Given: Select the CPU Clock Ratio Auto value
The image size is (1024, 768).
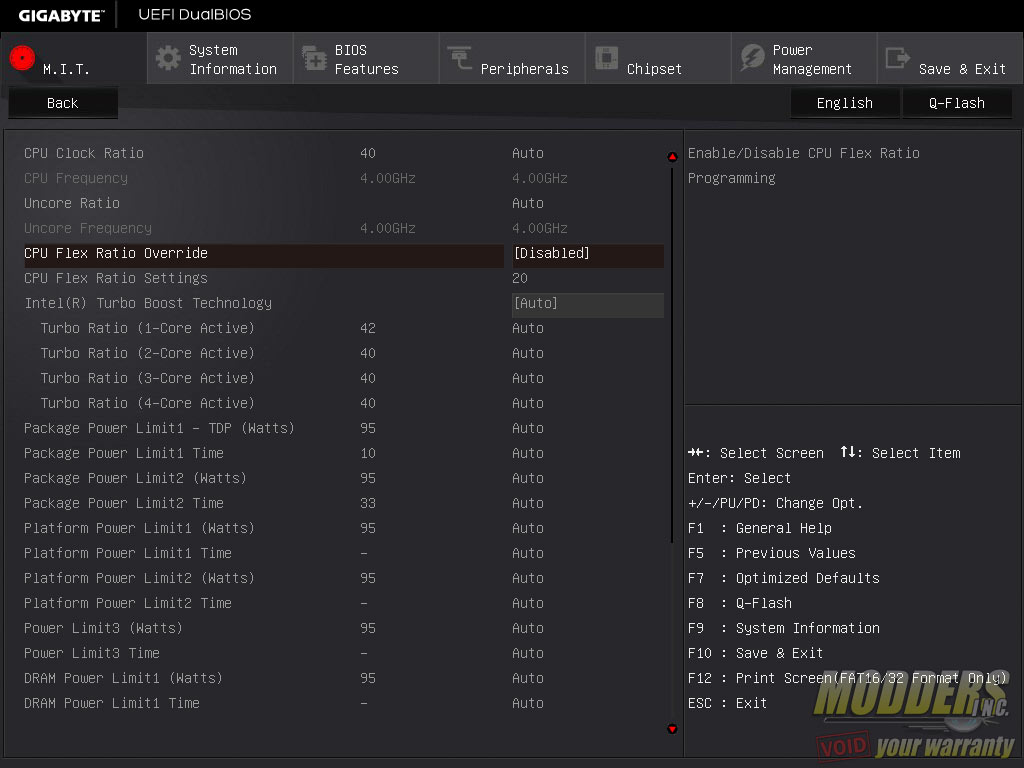Looking at the screenshot, I should (528, 153).
